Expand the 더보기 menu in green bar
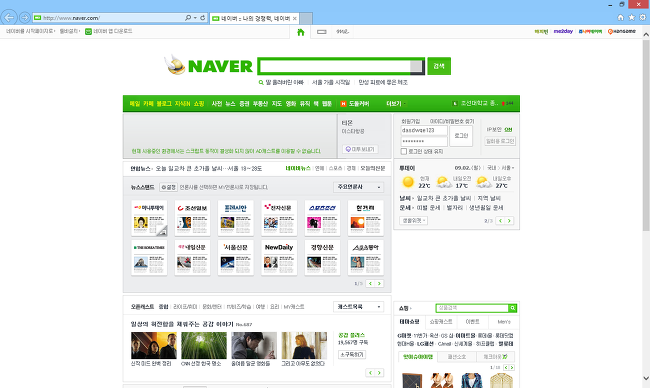The image size is (650, 388). tap(396, 104)
